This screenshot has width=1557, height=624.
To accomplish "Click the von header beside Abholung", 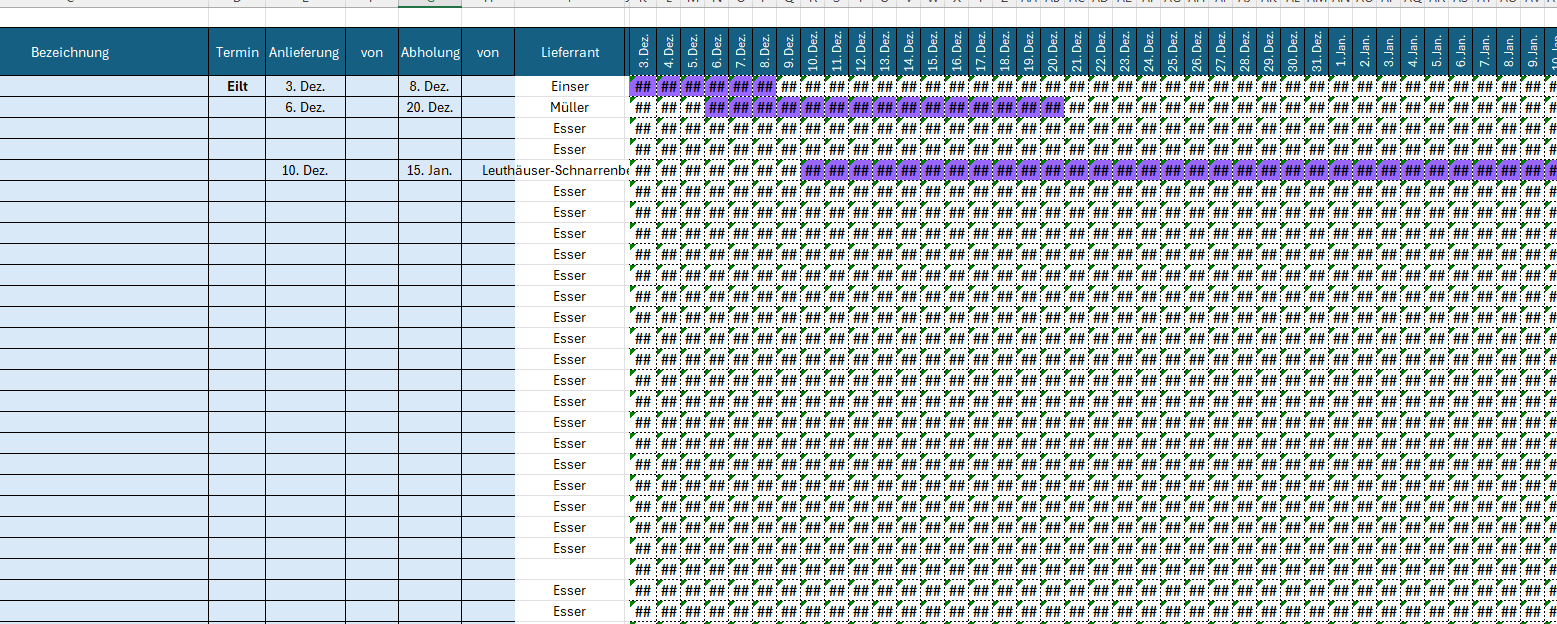I will click(x=488, y=52).
